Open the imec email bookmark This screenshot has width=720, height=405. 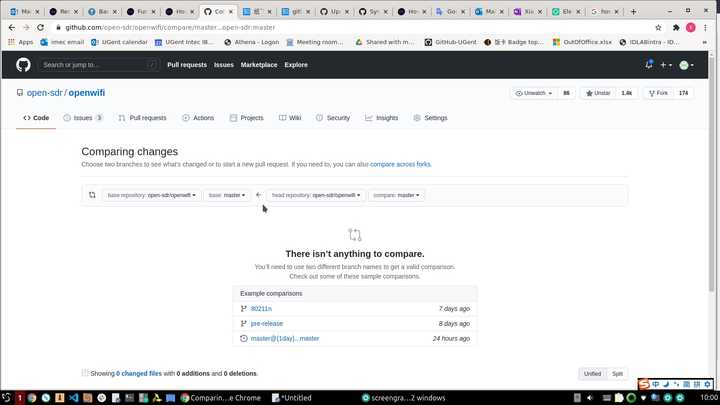[62, 42]
